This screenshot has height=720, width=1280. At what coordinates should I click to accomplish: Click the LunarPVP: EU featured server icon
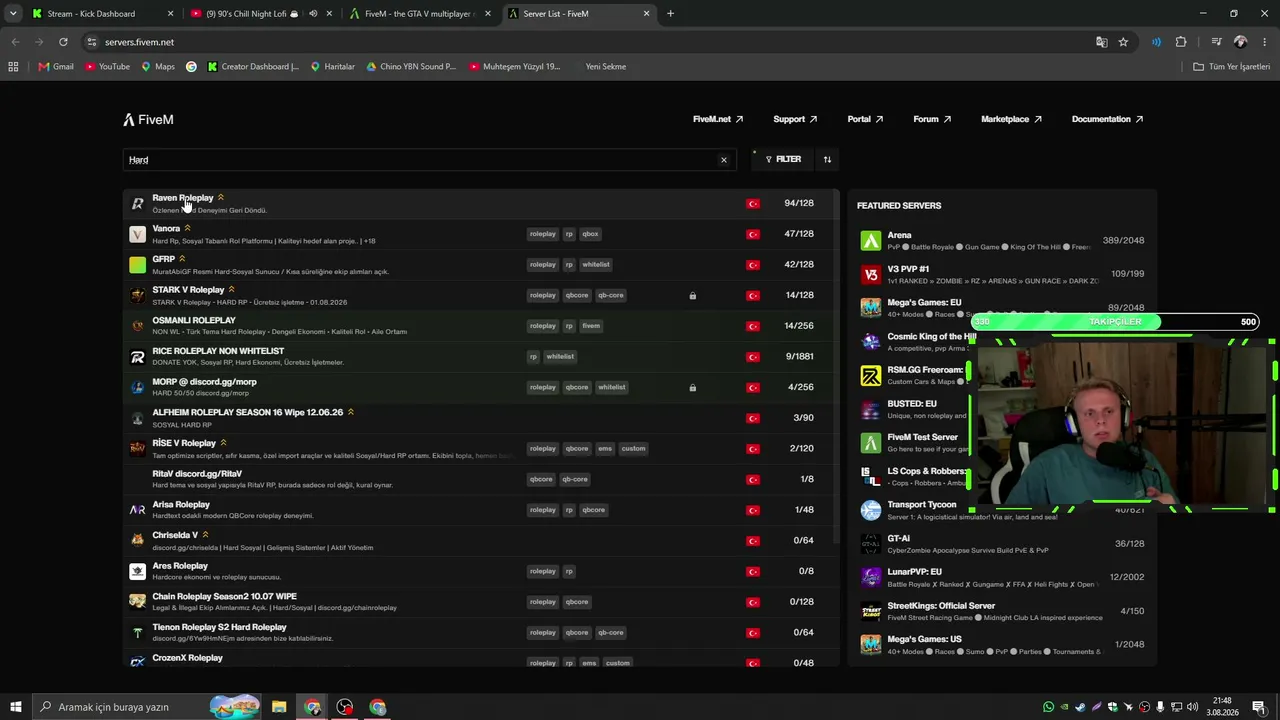click(x=871, y=577)
